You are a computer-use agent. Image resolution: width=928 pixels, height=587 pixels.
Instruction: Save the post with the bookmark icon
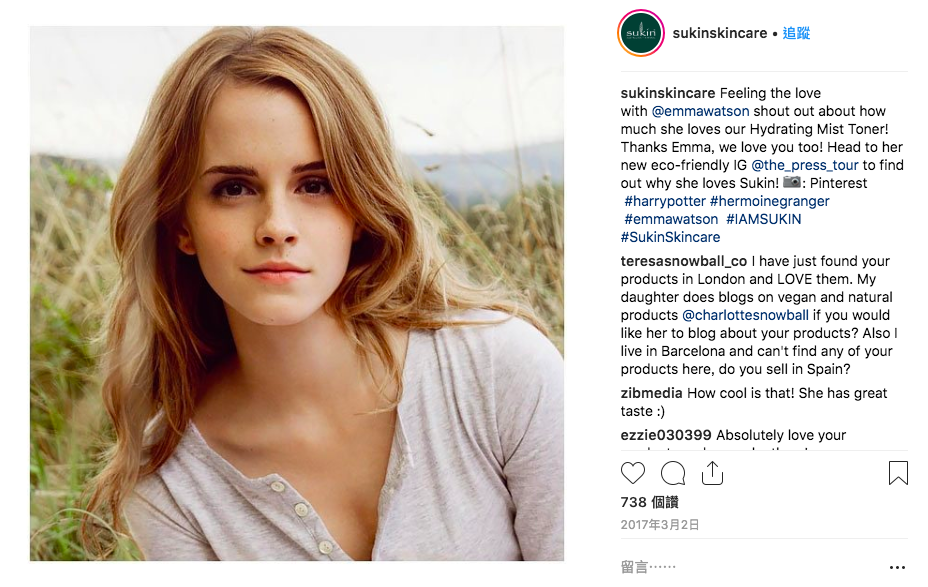(898, 473)
